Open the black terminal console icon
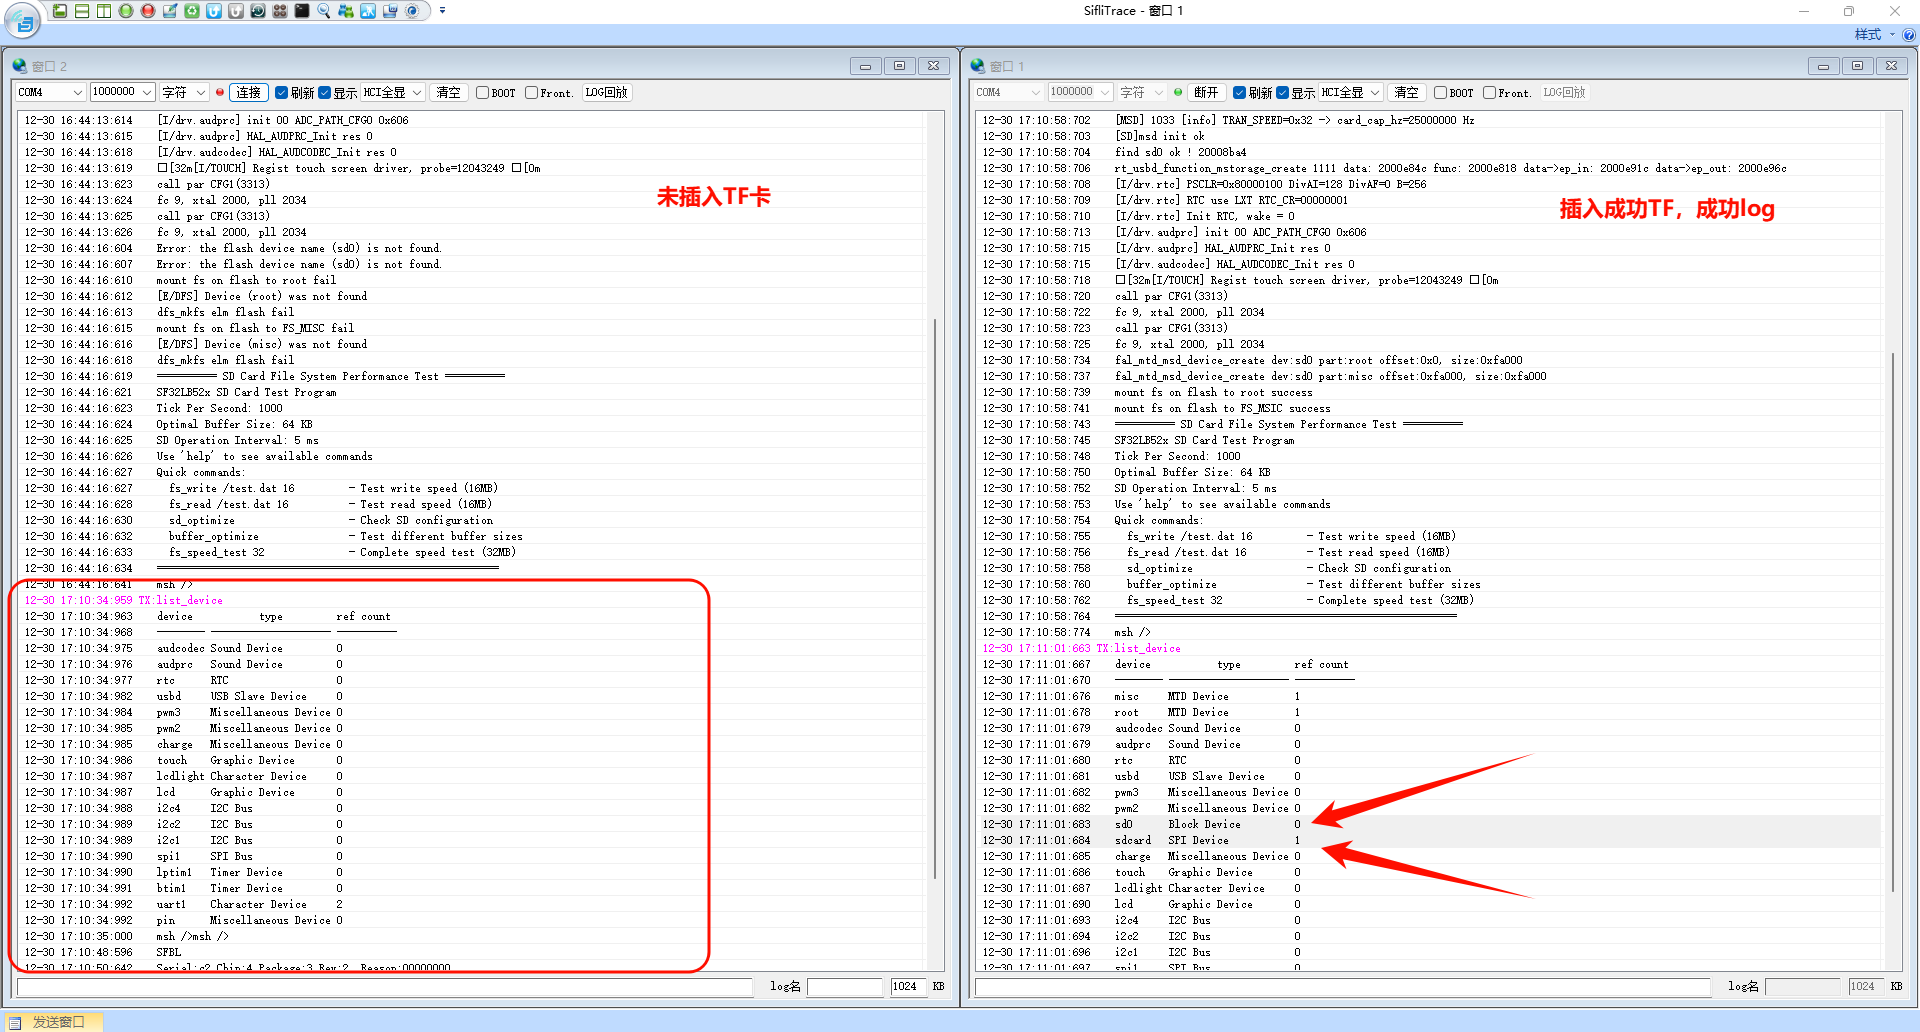Screen dimensions: 1920x1032 pyautogui.click(x=302, y=11)
